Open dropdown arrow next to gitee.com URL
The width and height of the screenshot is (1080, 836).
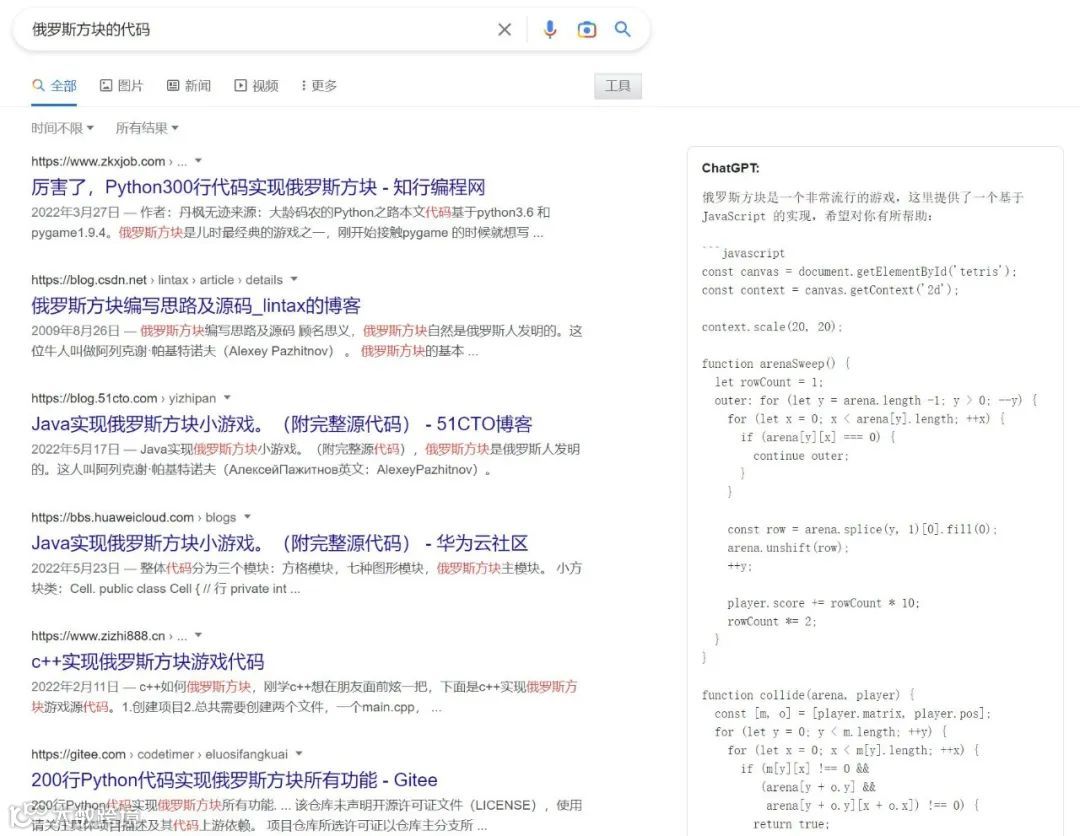[x=299, y=754]
